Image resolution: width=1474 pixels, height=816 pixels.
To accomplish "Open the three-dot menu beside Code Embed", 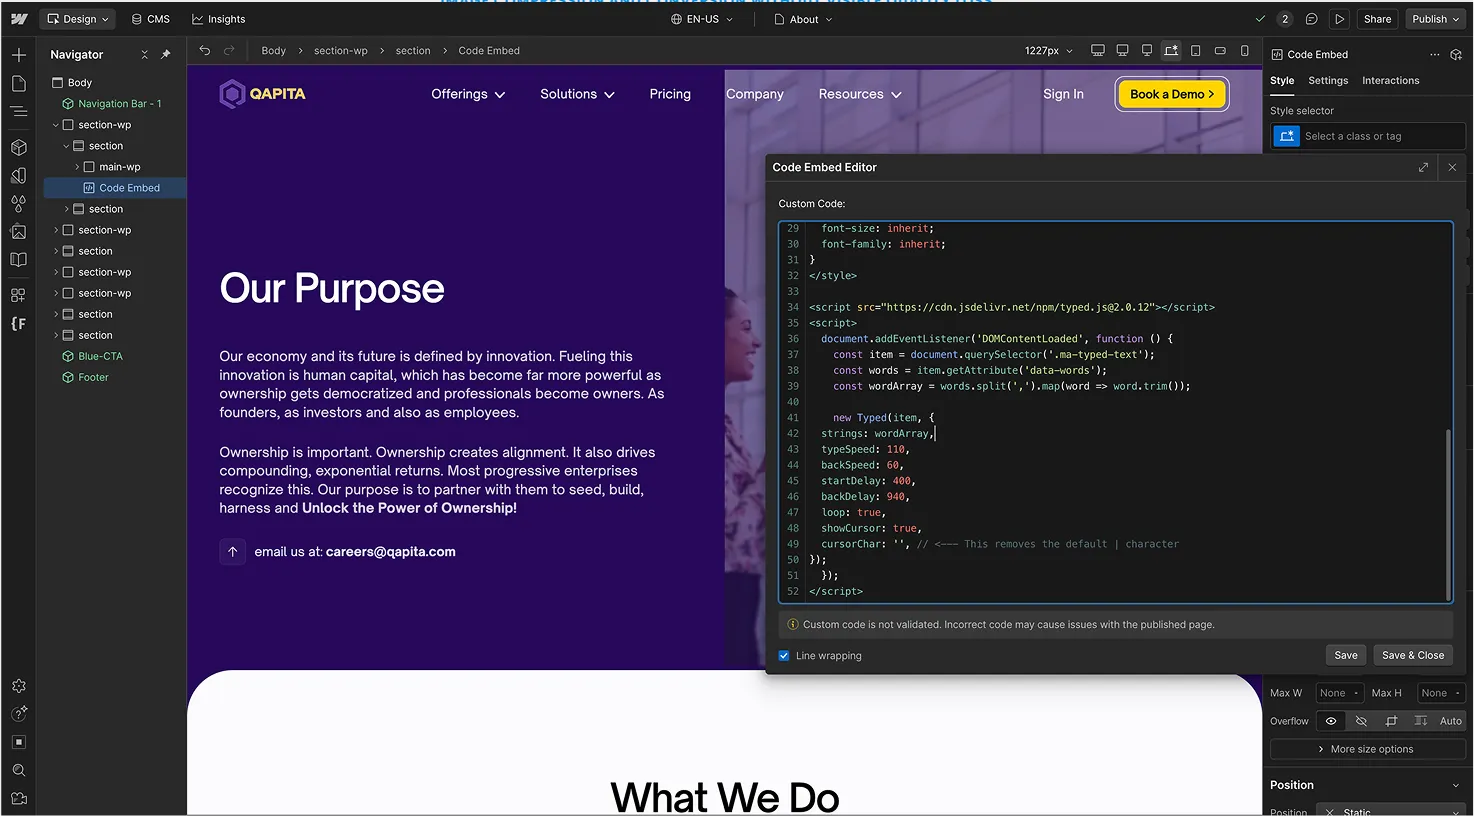I will [1435, 54].
